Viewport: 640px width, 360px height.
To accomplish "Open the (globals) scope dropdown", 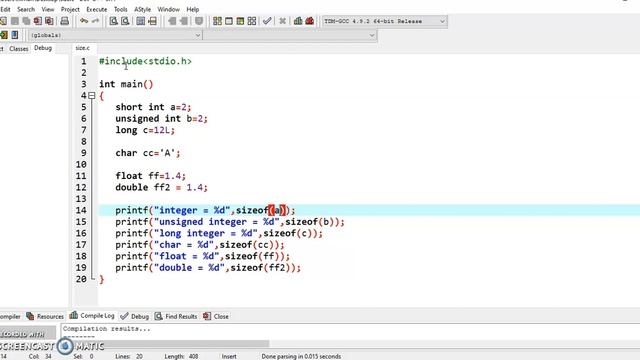I will tap(116, 36).
